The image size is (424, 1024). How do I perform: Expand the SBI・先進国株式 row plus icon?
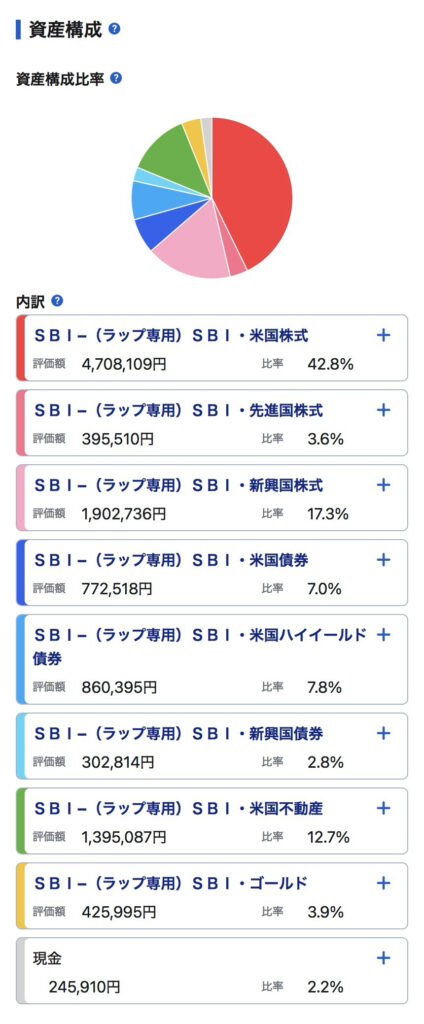point(383,410)
